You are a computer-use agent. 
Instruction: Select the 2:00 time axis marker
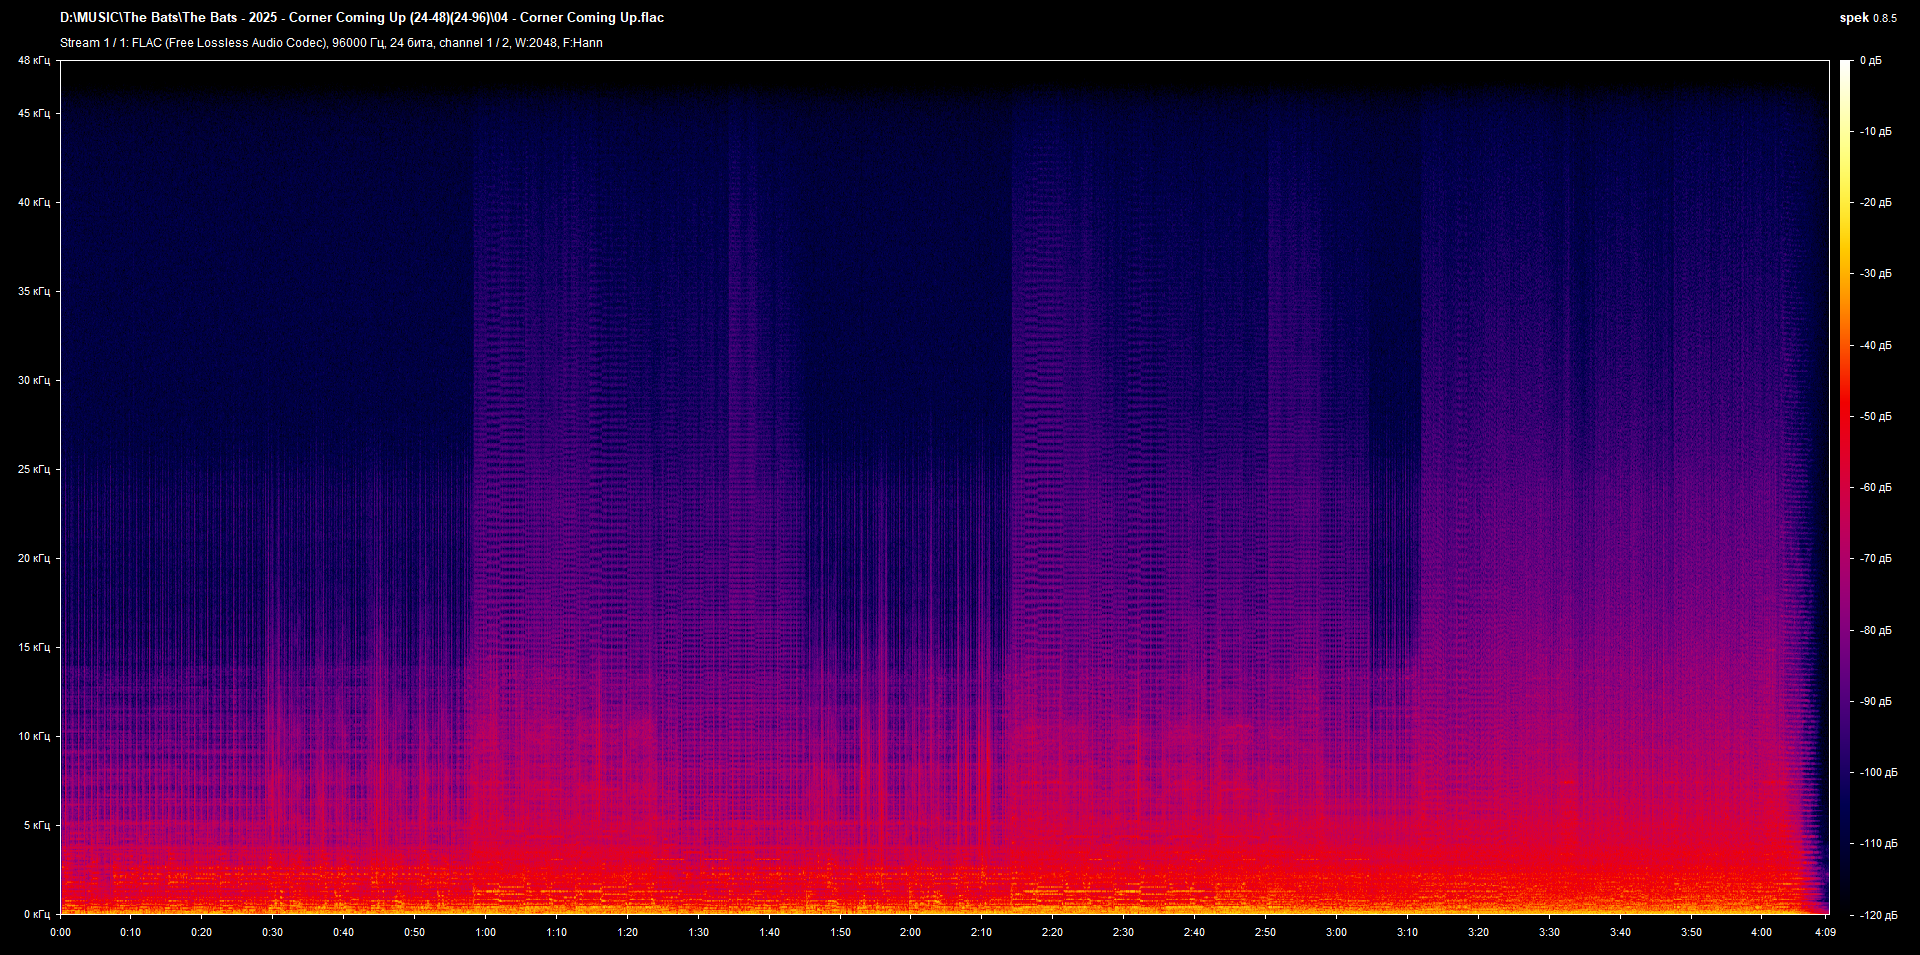(x=910, y=932)
